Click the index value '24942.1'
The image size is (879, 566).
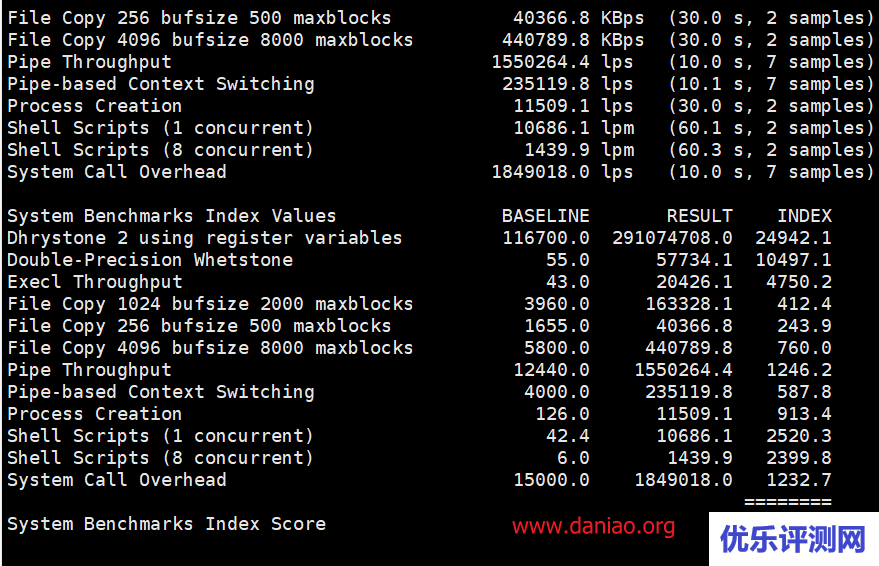[793, 238]
